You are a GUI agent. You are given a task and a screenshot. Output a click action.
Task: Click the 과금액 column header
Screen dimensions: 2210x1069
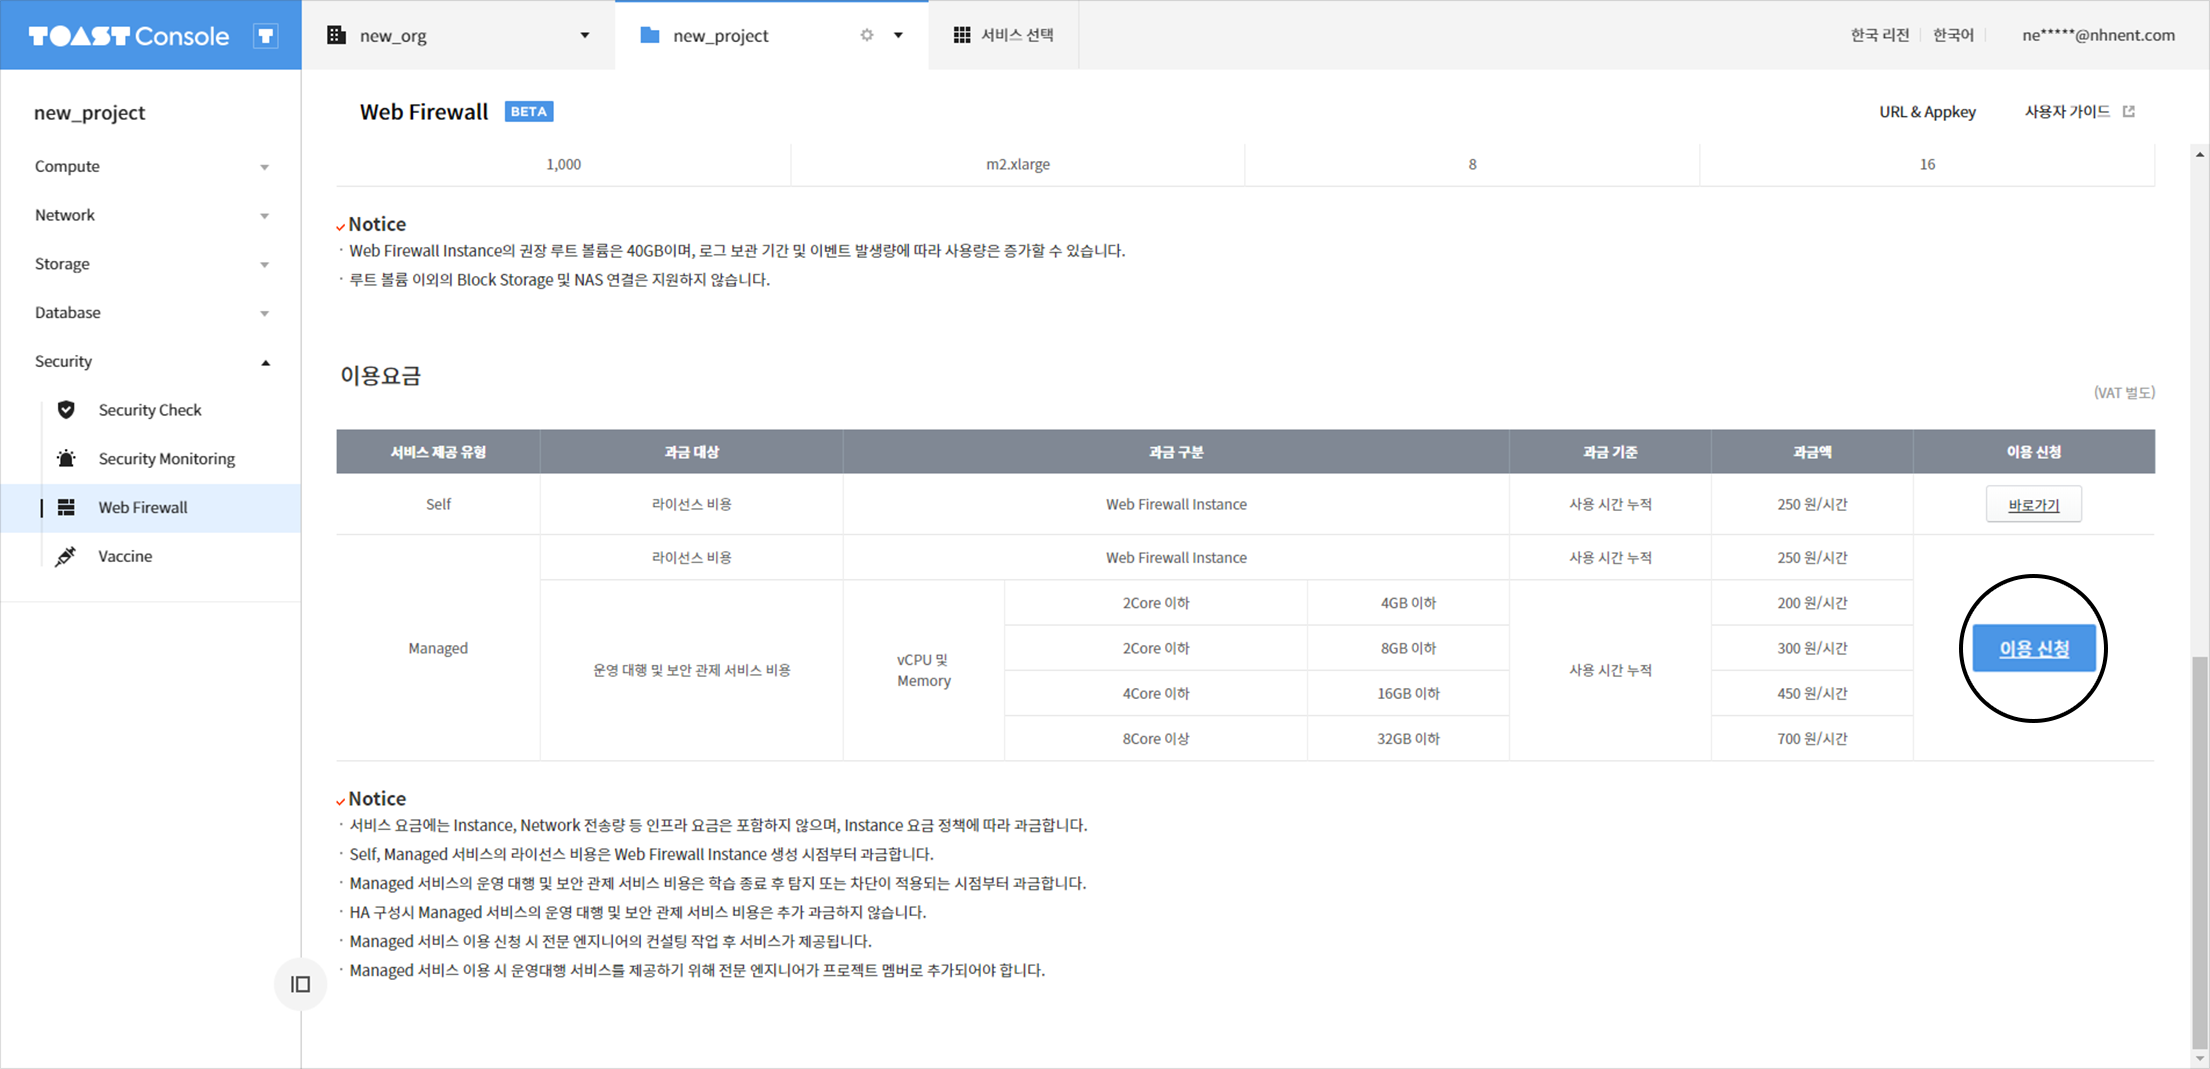[1812, 452]
